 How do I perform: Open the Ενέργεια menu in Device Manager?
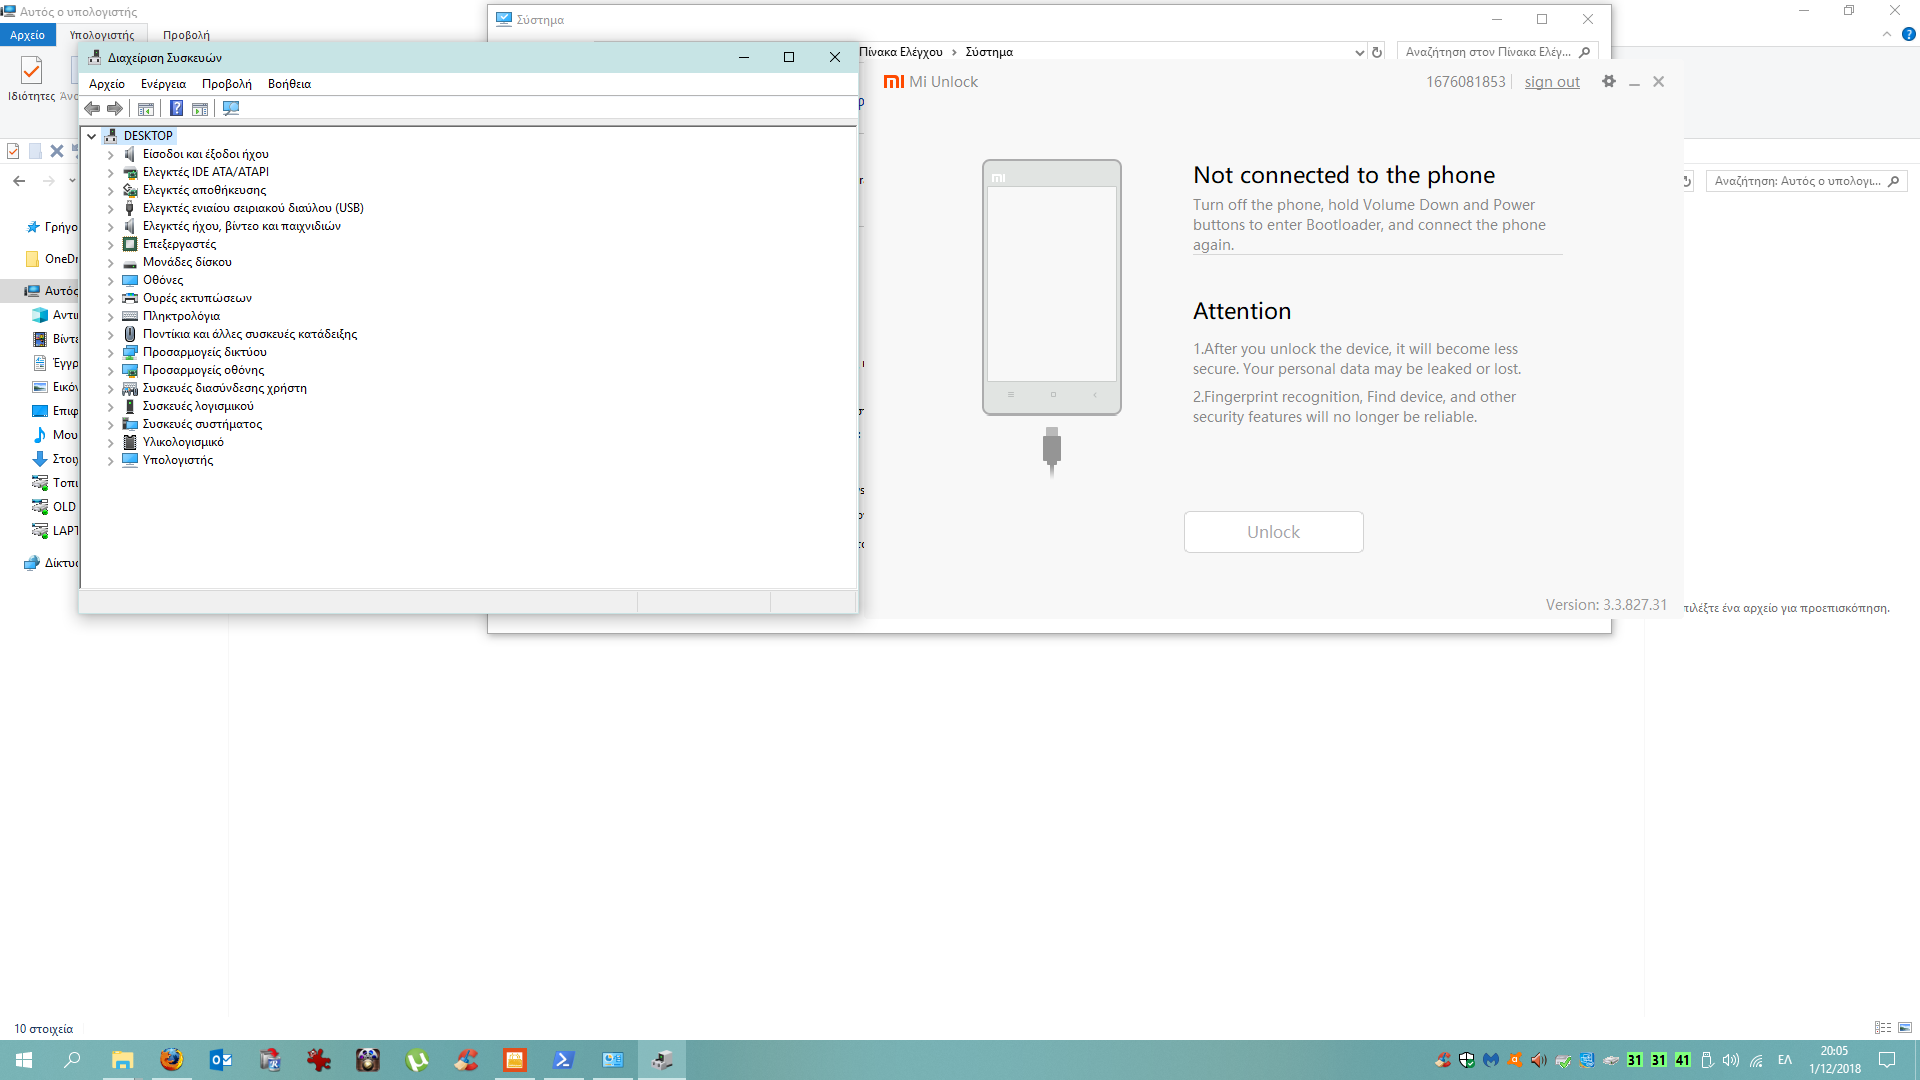[163, 84]
